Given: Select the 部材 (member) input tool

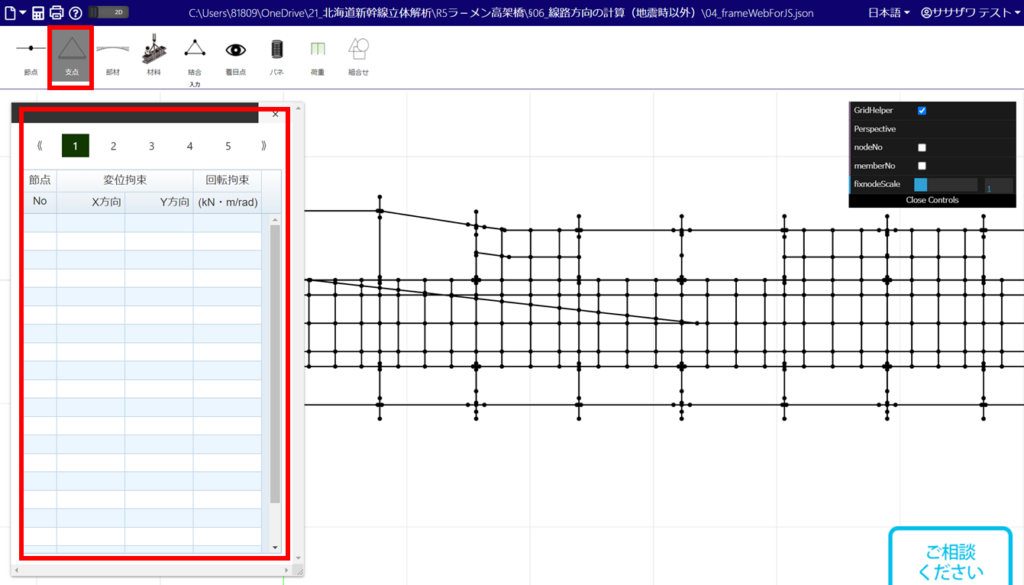Looking at the screenshot, I should pos(112,56).
